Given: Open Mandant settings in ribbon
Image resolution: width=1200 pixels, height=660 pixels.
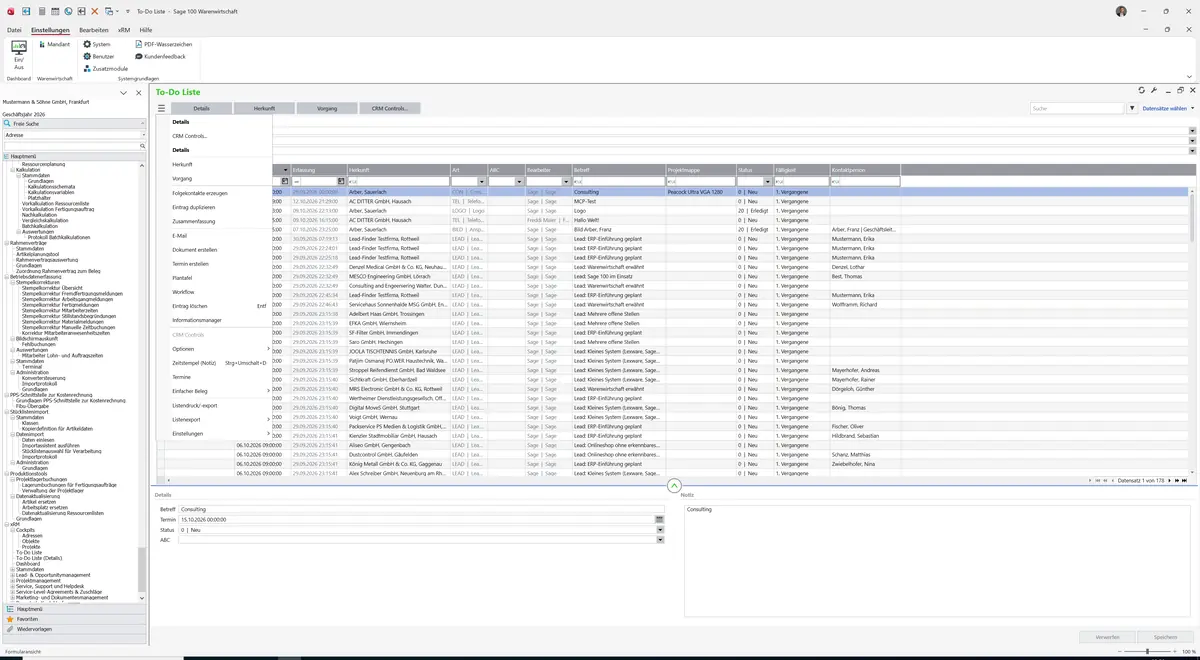Looking at the screenshot, I should coord(54,44).
